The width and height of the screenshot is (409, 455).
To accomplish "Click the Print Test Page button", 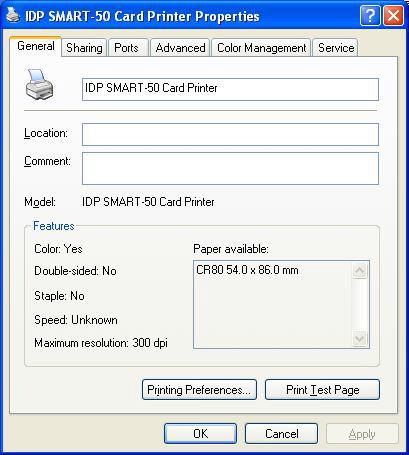I will click(322, 389).
